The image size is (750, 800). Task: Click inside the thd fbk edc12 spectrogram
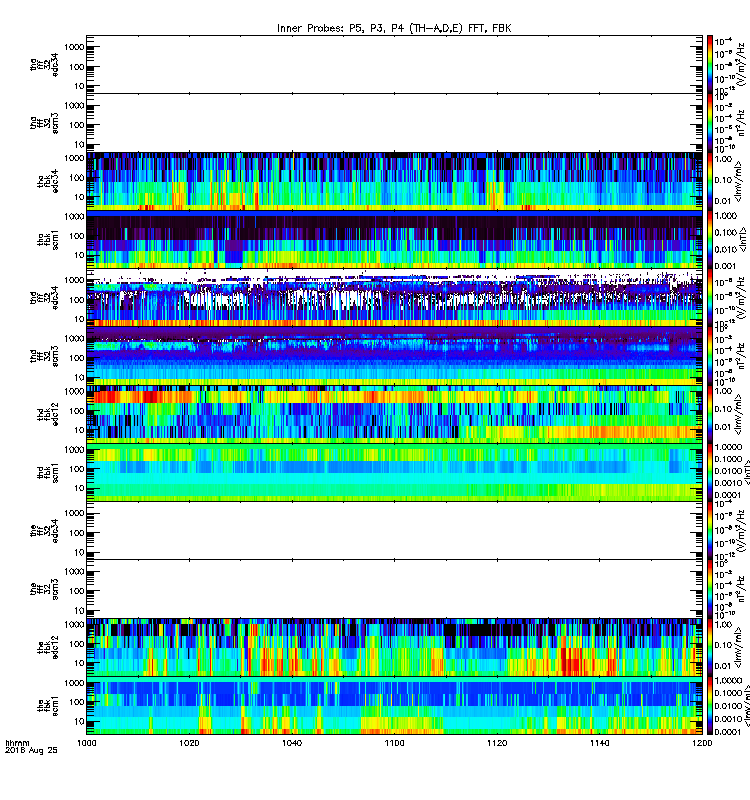394,414
